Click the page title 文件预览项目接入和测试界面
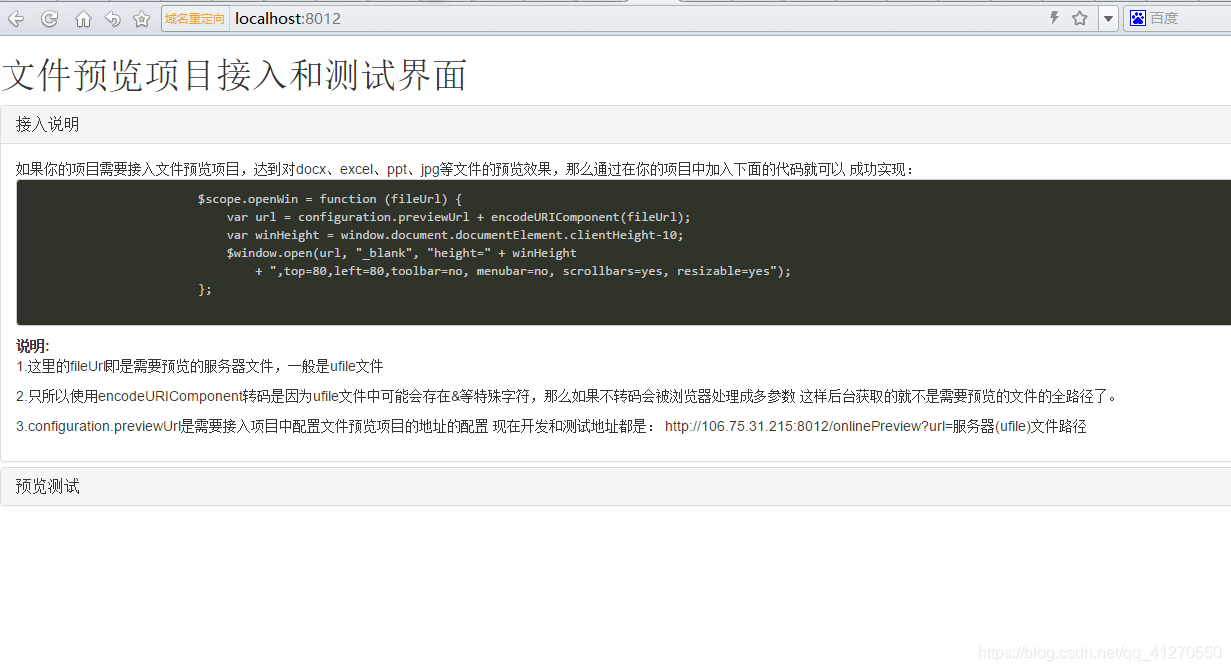 tap(235, 75)
